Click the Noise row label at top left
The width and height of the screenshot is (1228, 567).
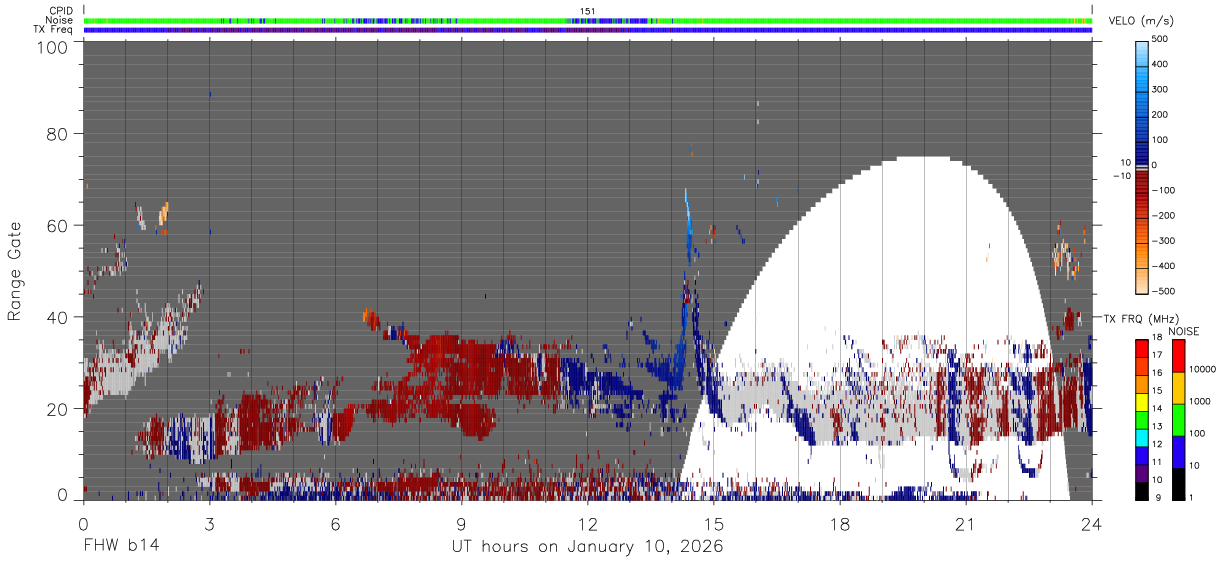click(x=60, y=20)
